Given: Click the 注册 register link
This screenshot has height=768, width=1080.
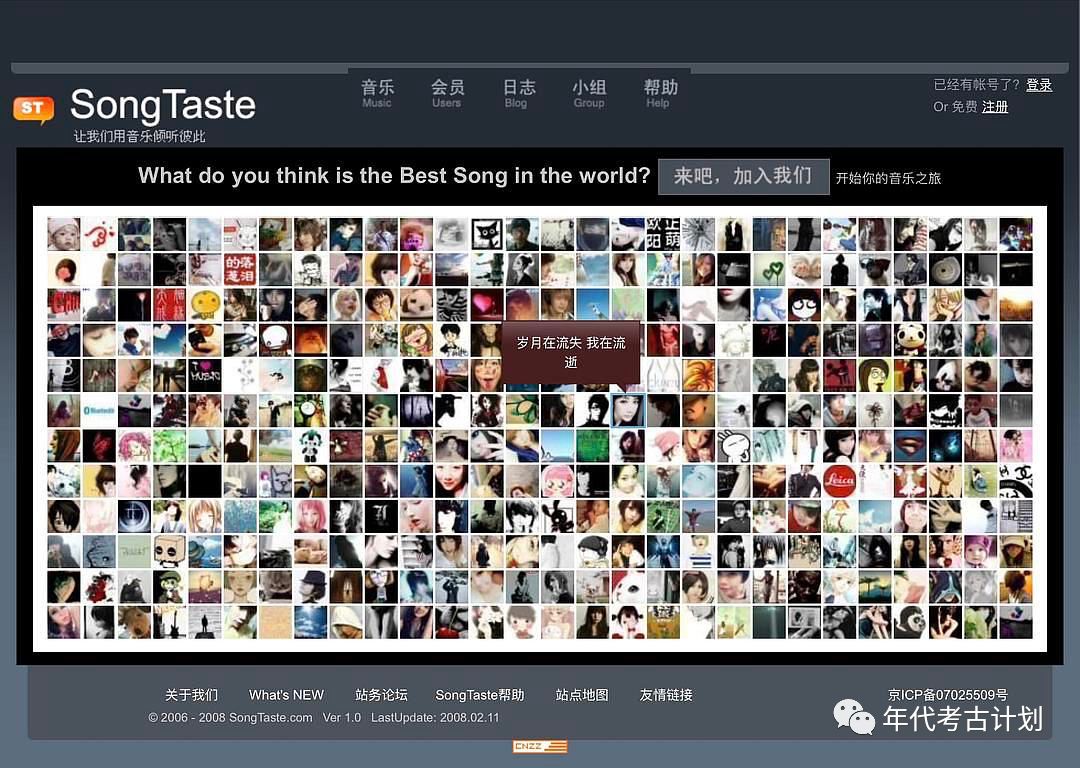Looking at the screenshot, I should click(x=995, y=107).
